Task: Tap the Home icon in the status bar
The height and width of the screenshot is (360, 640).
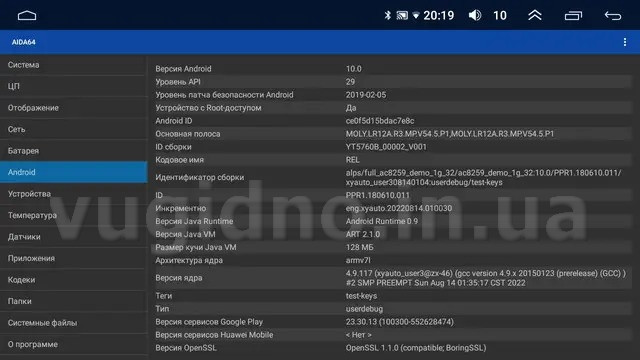Action: click(27, 16)
